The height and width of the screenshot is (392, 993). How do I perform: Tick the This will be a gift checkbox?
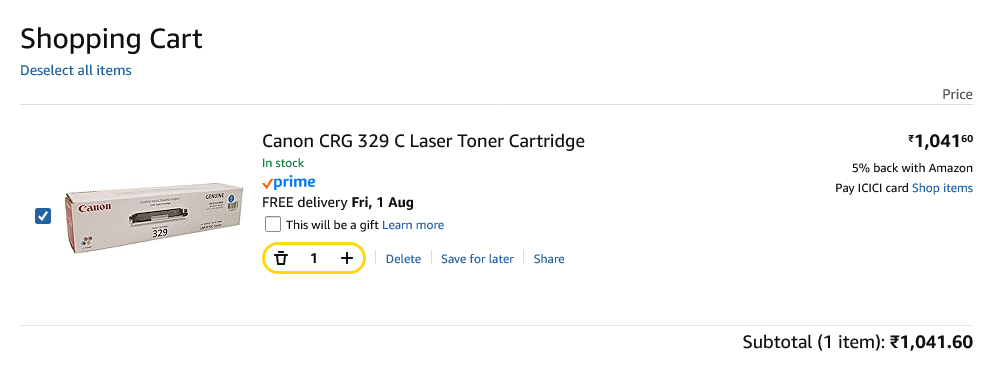(x=273, y=224)
